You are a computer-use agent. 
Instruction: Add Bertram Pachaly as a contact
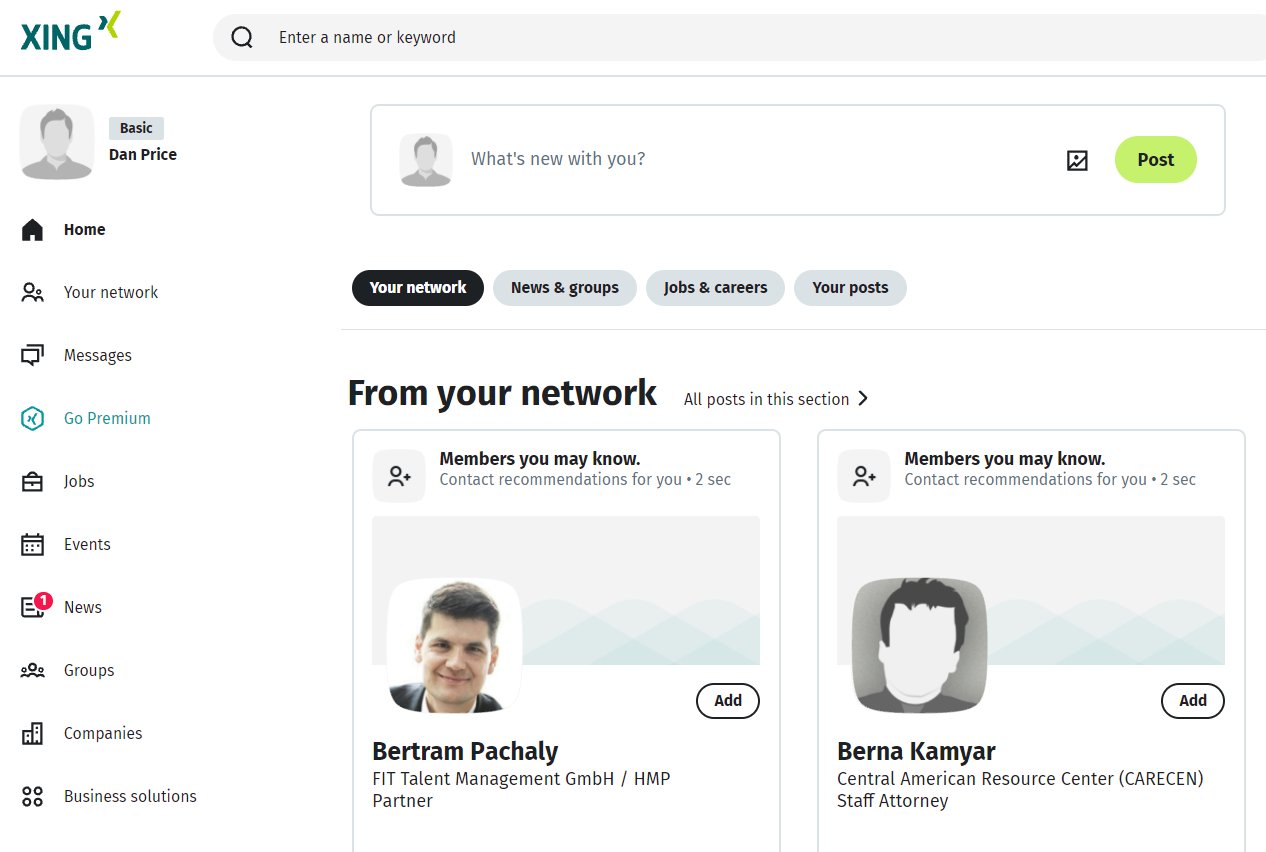pos(727,701)
